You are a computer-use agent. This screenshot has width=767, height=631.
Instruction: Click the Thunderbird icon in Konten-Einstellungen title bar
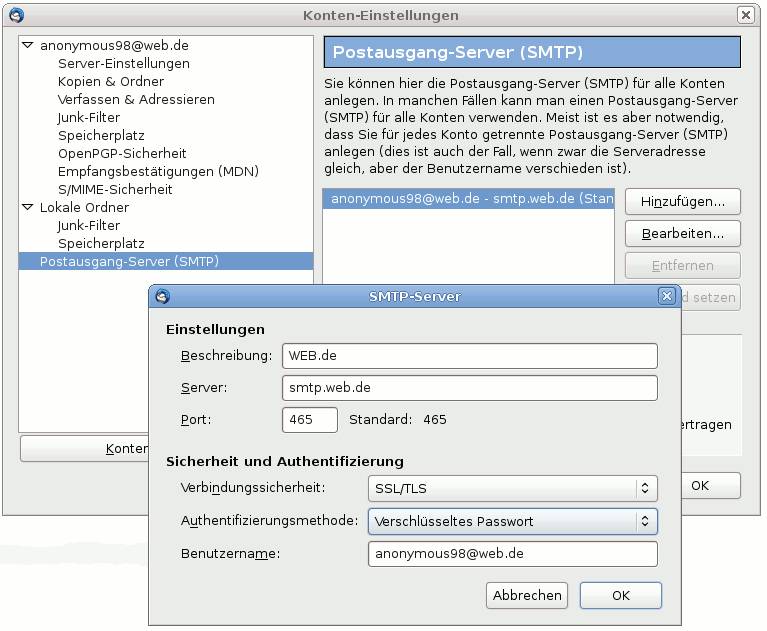[16, 15]
